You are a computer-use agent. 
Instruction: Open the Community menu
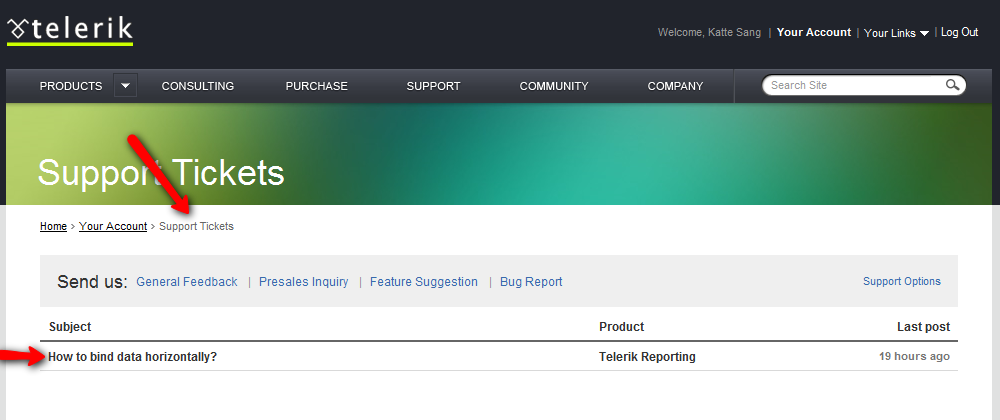(x=554, y=86)
